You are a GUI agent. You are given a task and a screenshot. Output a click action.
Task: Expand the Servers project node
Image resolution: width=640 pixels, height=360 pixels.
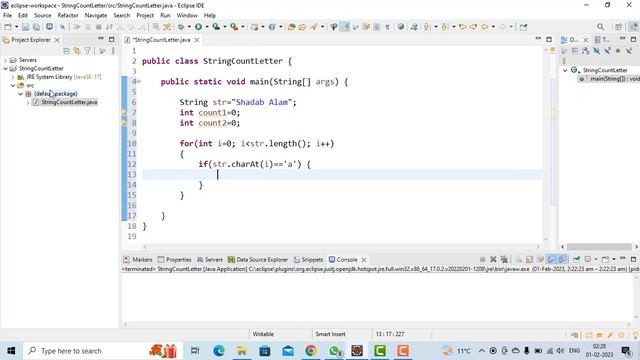point(5,60)
